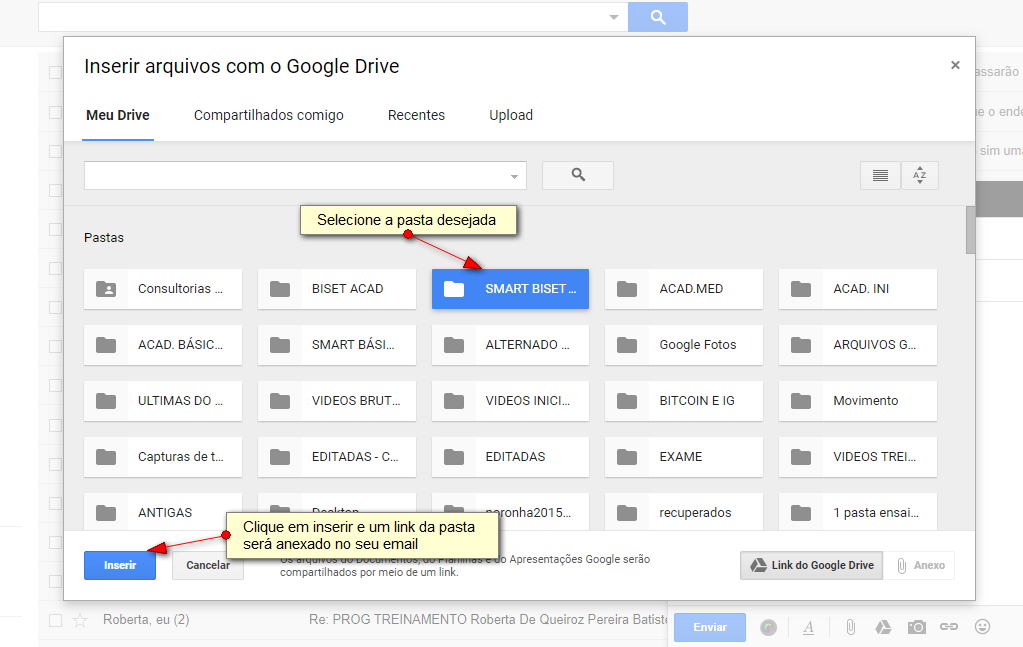
Task: Tick the checkbox for Roberta, eu email
Action: pos(55,620)
